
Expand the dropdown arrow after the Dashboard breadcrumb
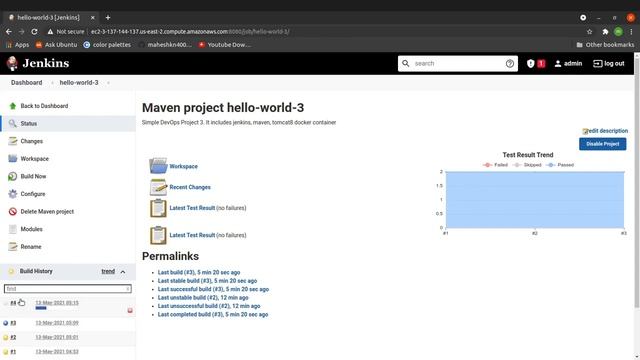point(52,83)
